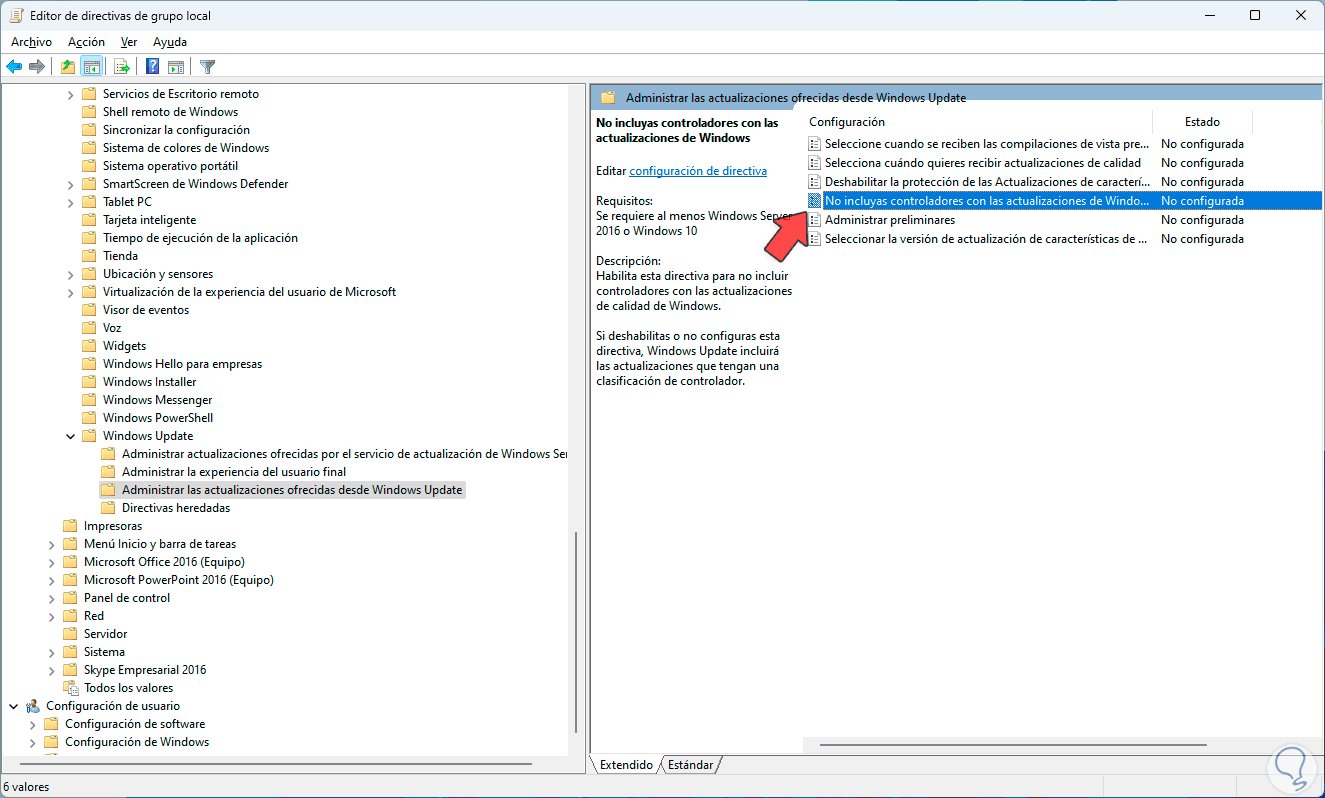Open the Archivo menu
This screenshot has width=1325, height=798.
click(31, 42)
